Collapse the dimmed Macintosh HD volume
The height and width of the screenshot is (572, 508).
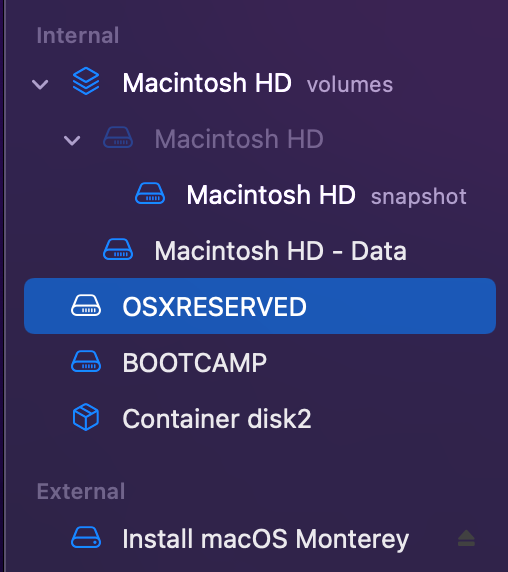click(72, 140)
